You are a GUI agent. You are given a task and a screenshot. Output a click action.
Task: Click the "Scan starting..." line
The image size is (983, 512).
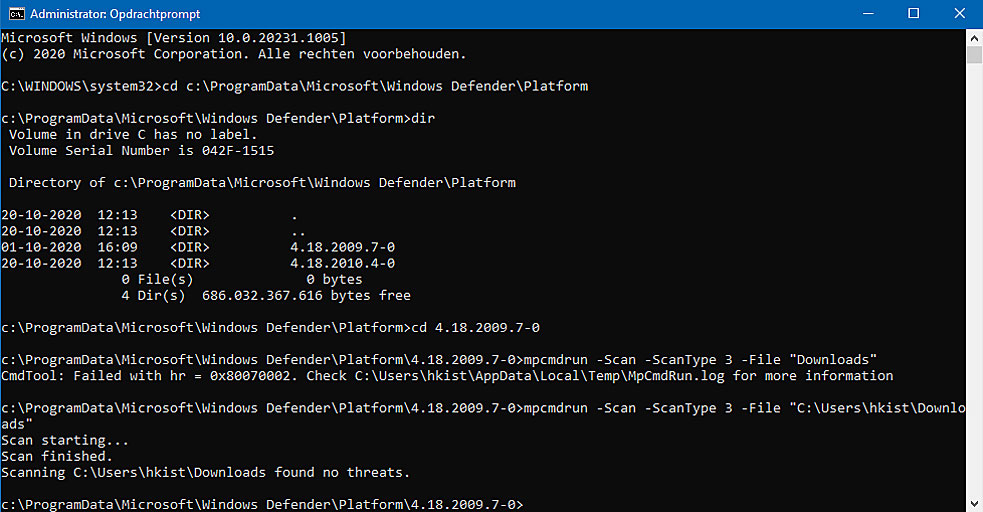(65, 440)
